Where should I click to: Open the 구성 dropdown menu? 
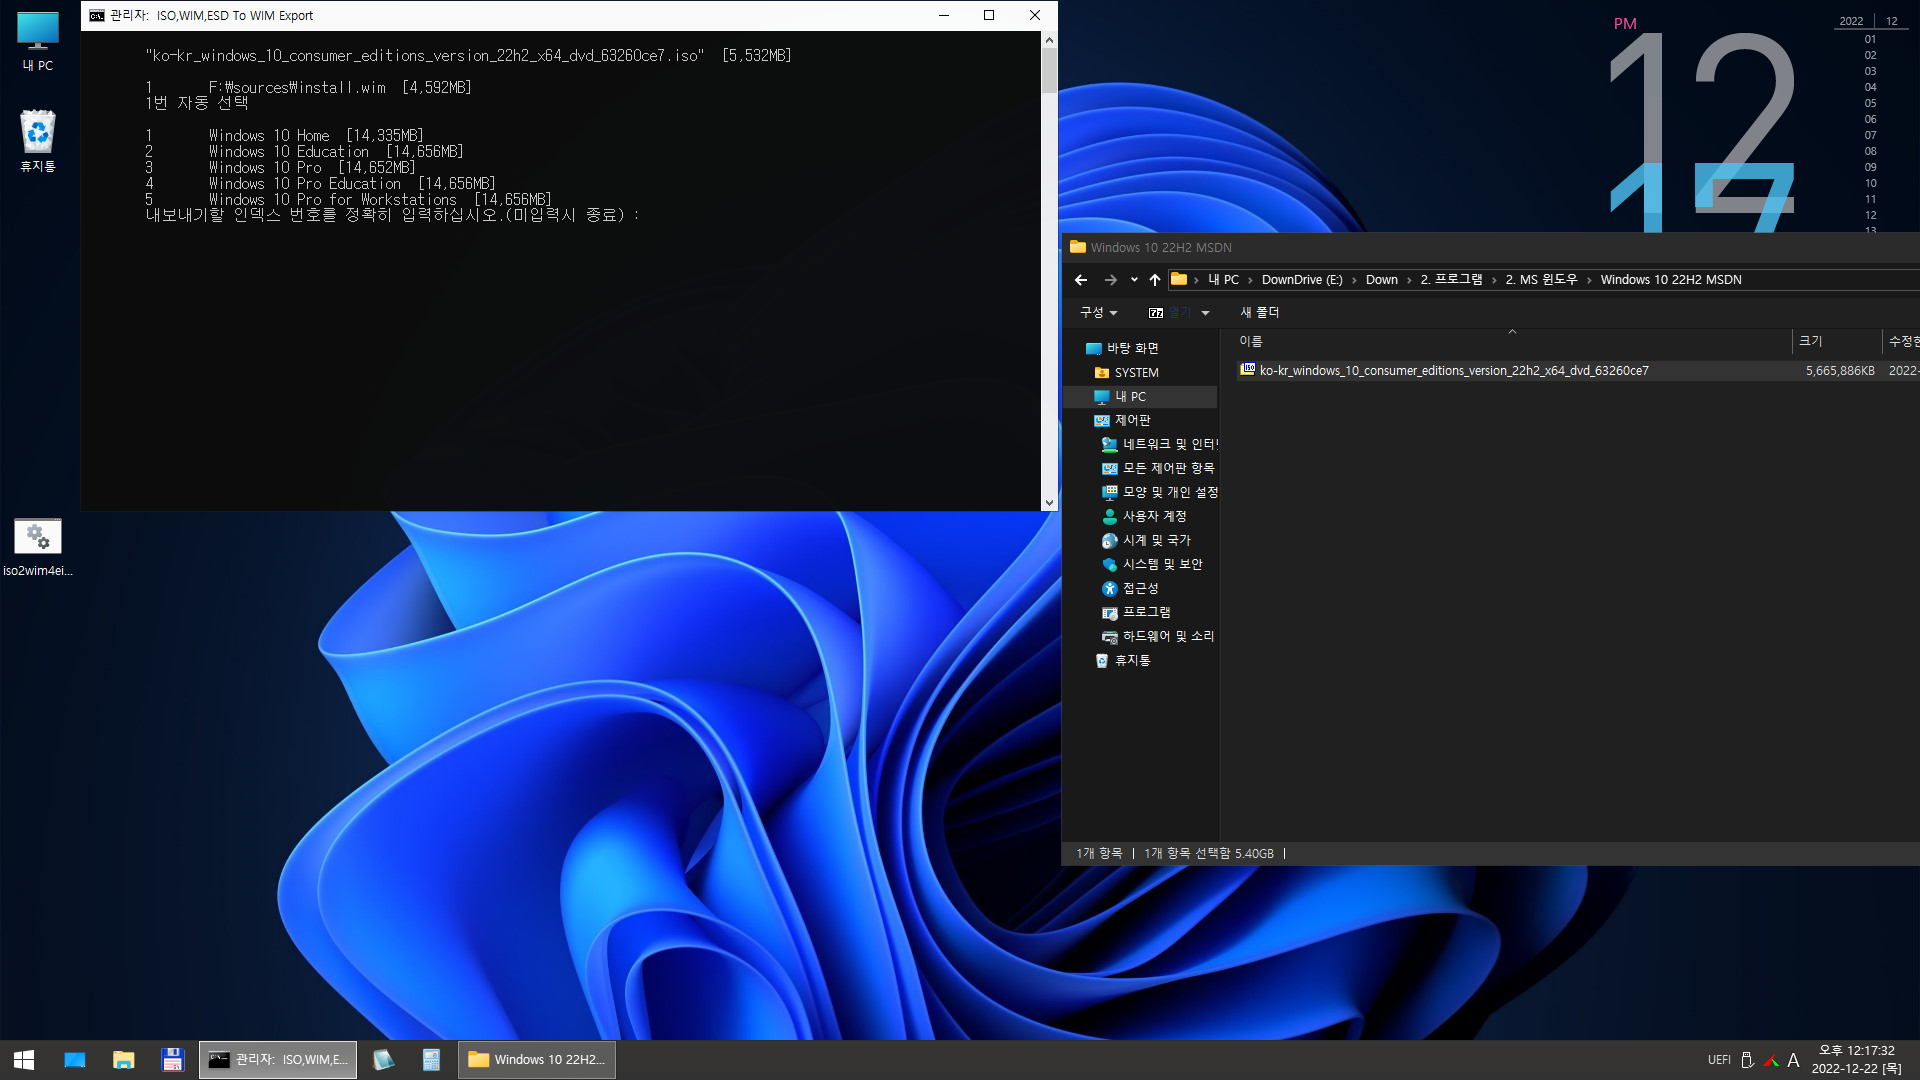[x=1098, y=313]
